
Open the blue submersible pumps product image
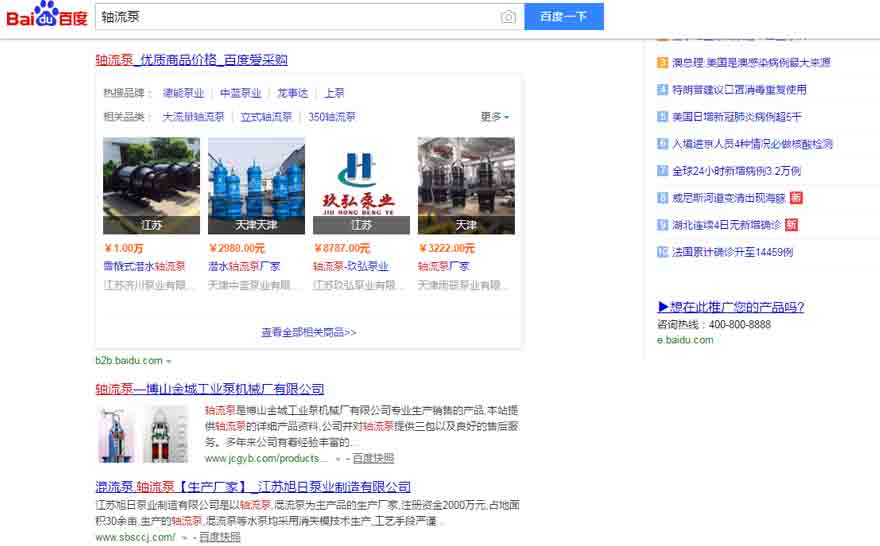256,185
